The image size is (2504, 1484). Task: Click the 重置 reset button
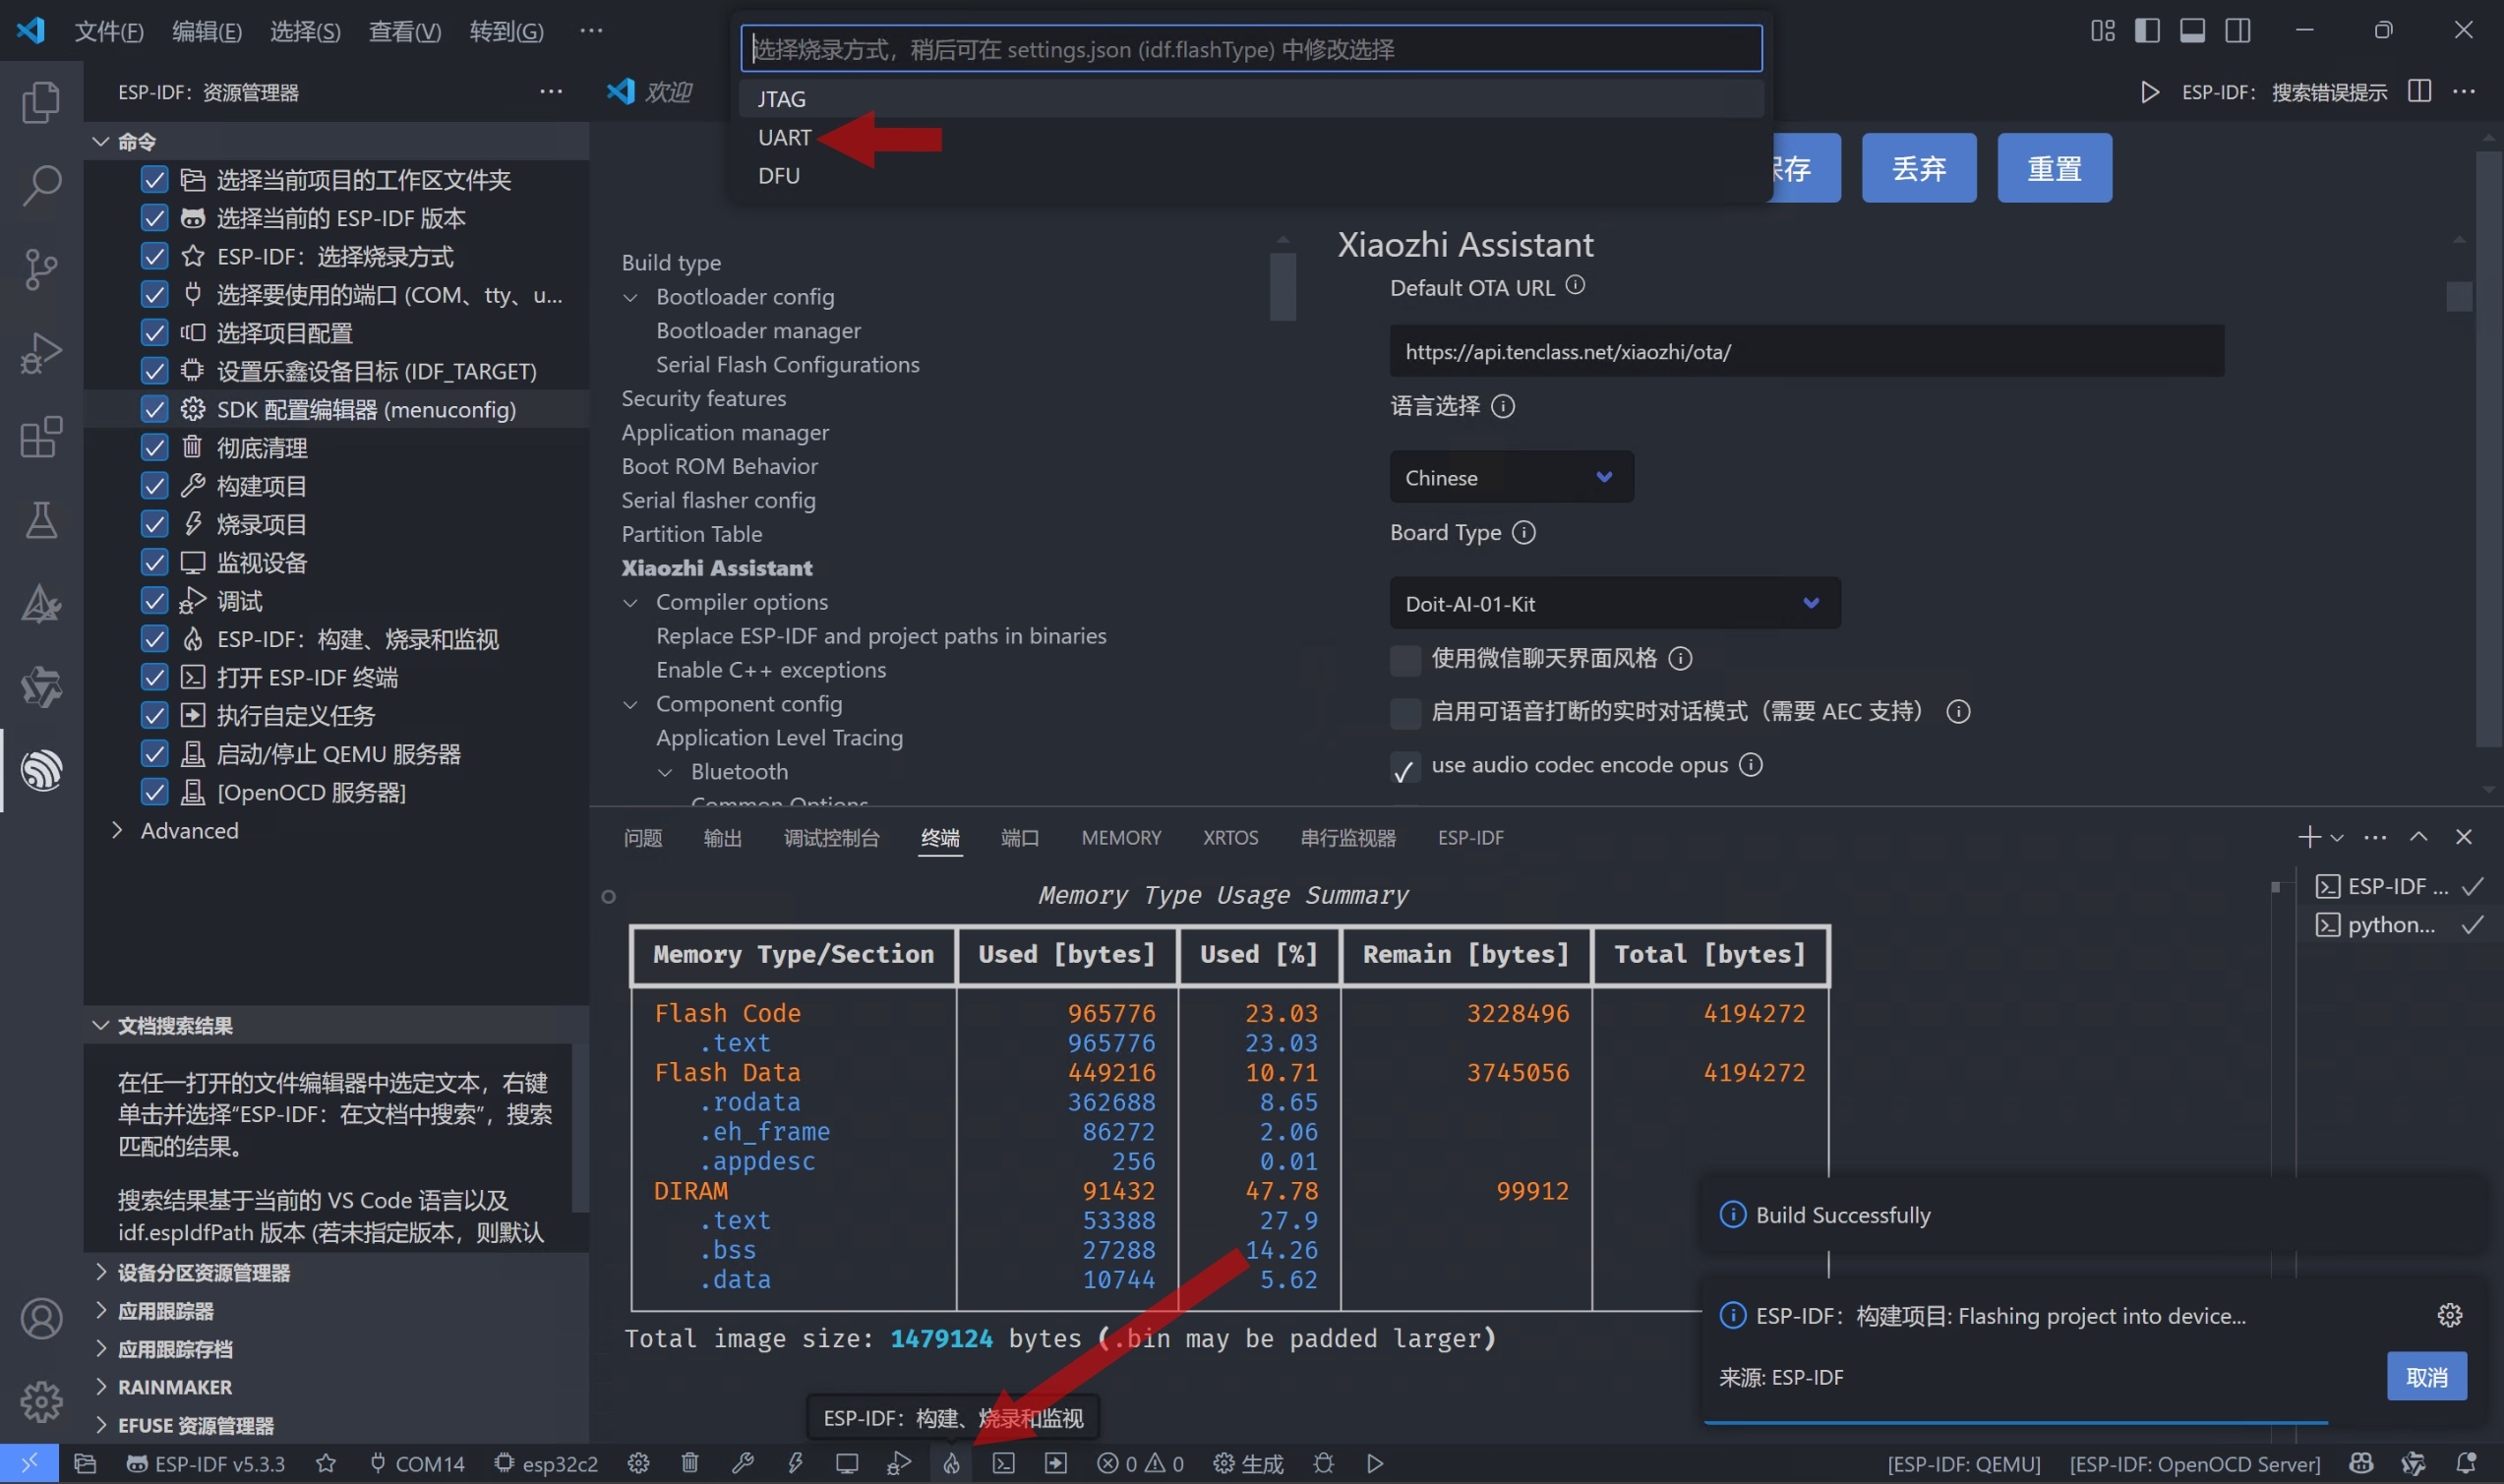click(2054, 168)
